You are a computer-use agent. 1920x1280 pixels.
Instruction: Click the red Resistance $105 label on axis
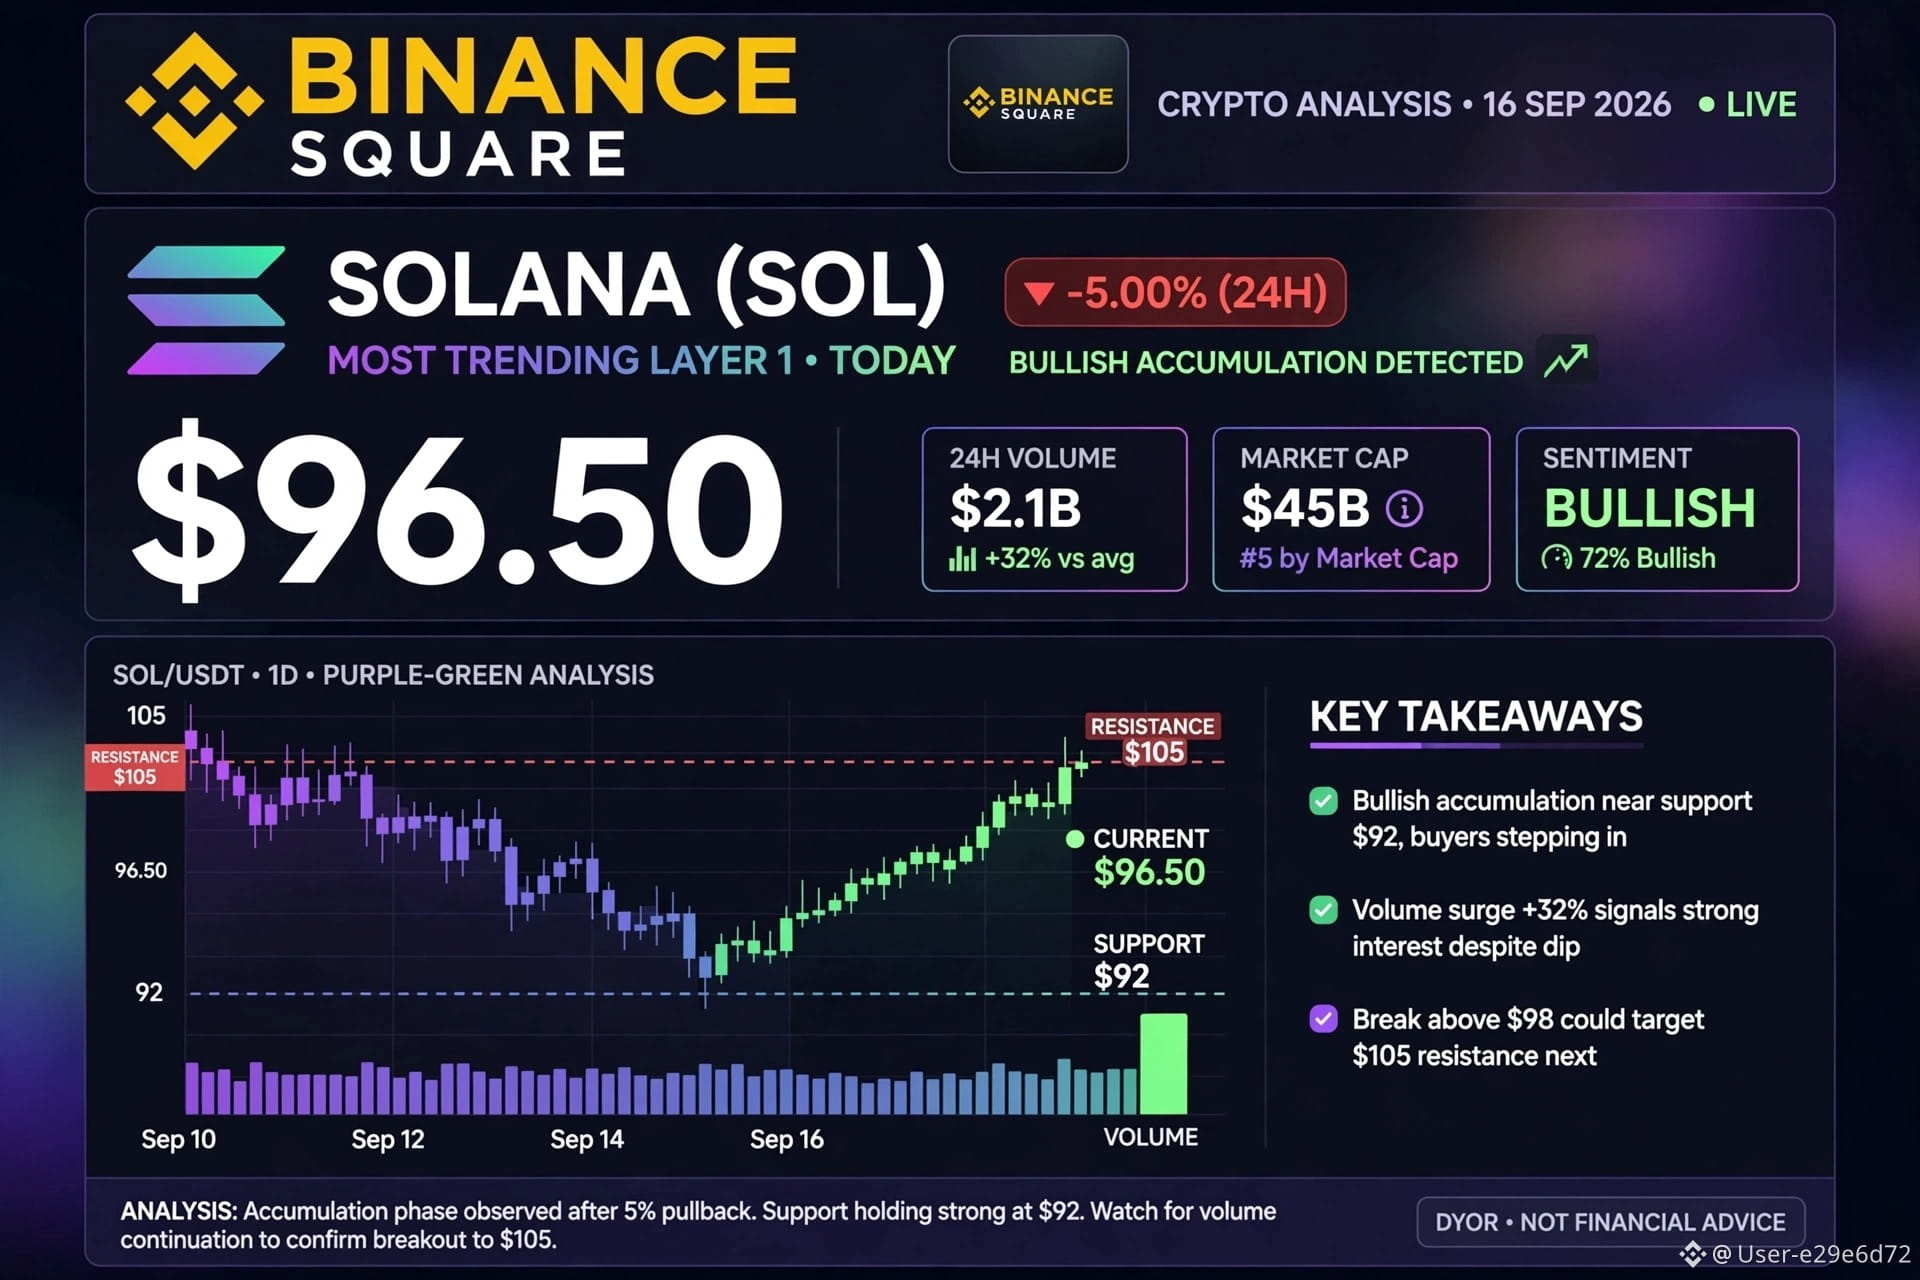(135, 767)
